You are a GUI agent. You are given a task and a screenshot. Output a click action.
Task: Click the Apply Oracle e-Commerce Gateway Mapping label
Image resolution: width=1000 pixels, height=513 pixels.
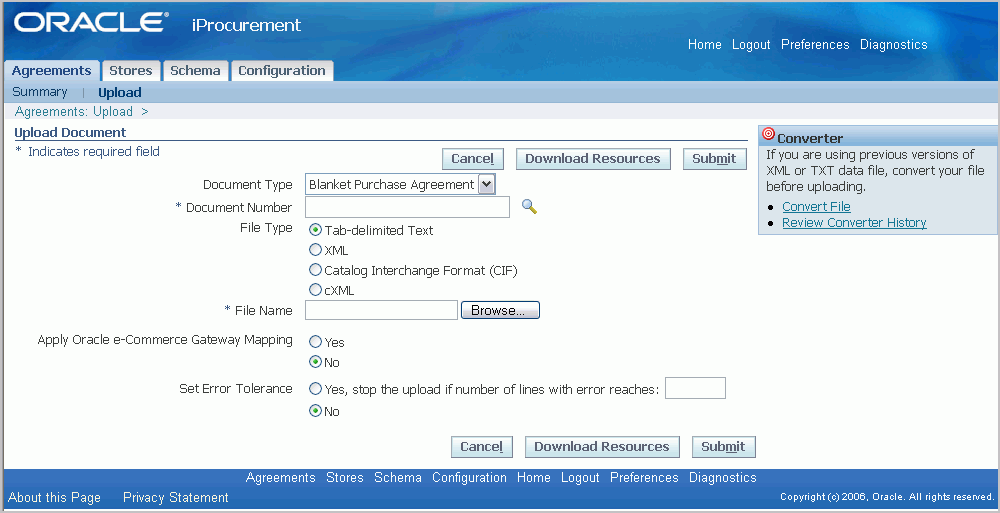[x=165, y=339]
